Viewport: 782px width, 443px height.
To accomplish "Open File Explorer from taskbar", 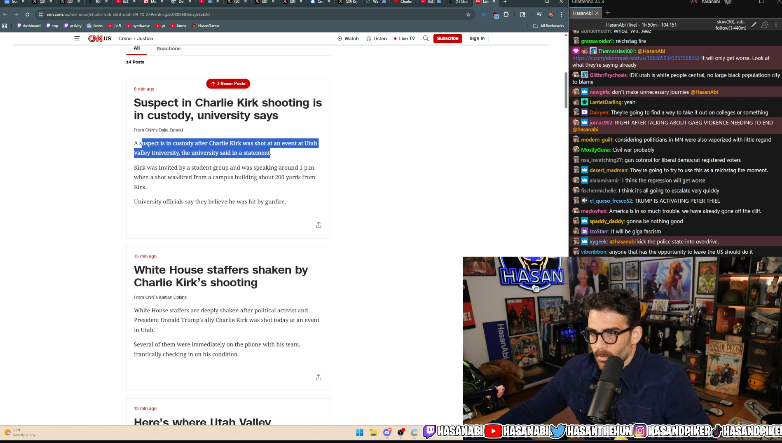I will point(373,433).
